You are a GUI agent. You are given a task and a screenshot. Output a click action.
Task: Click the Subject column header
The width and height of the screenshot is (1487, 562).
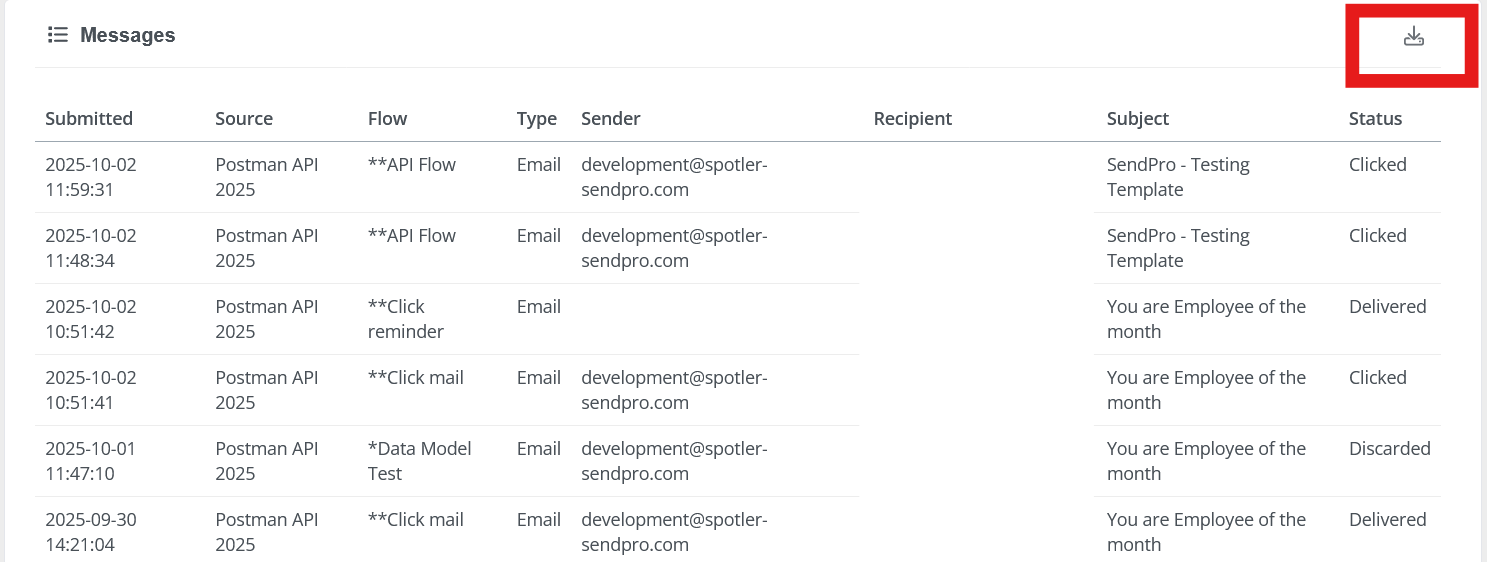pos(1137,119)
